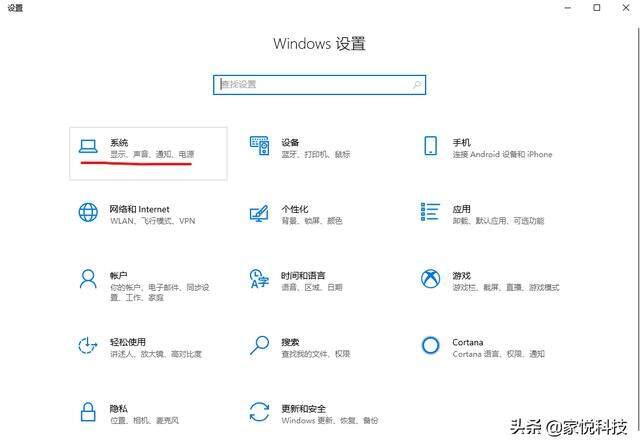Open the Network globe icon
Screen dimensions: 640x448
click(x=88, y=213)
